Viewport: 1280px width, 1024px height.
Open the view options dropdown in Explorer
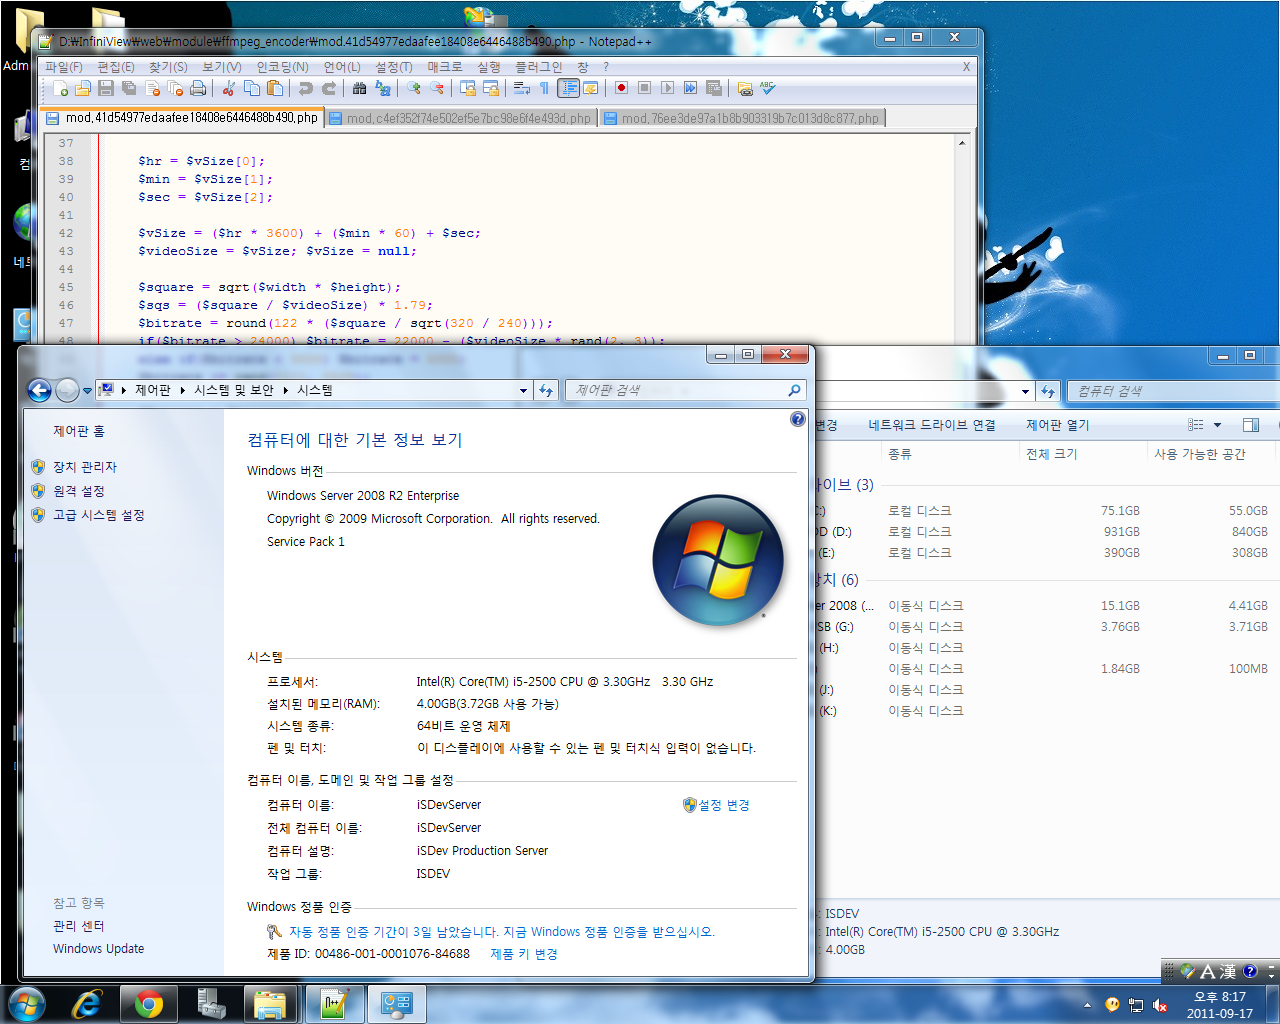1217,425
